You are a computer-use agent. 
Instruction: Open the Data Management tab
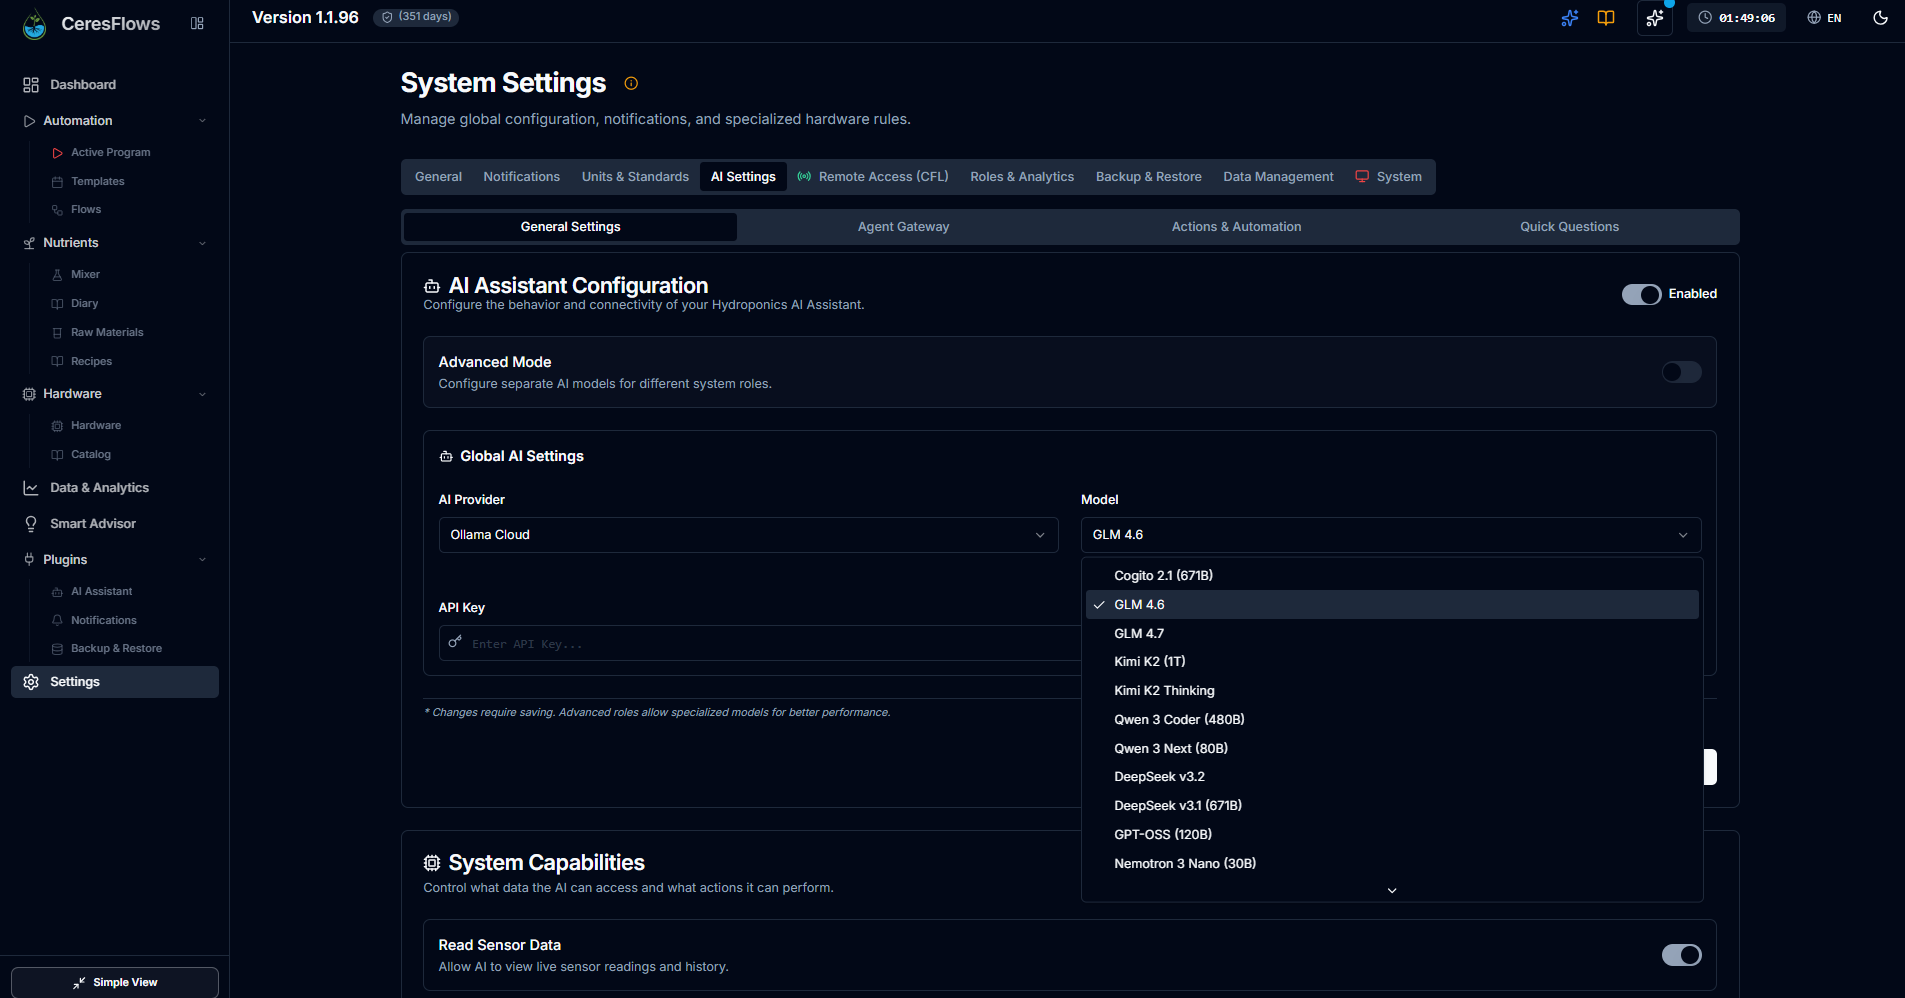pos(1278,177)
